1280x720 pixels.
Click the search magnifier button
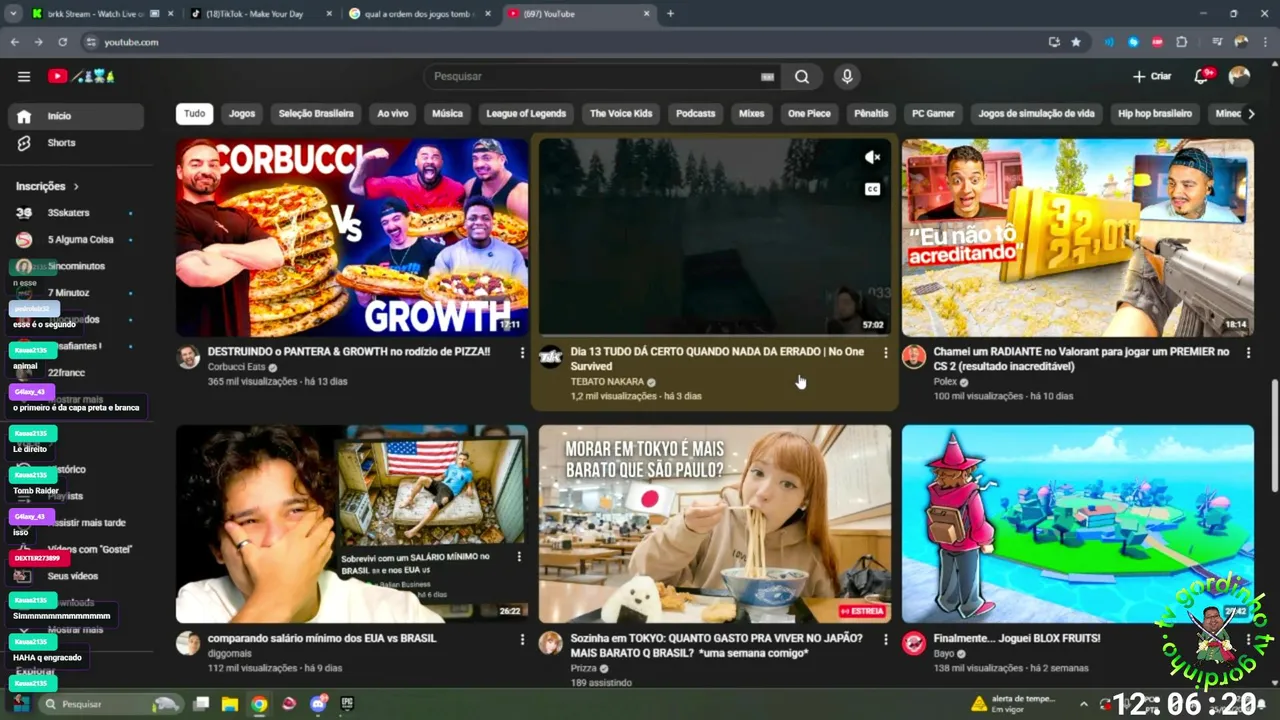click(x=802, y=76)
